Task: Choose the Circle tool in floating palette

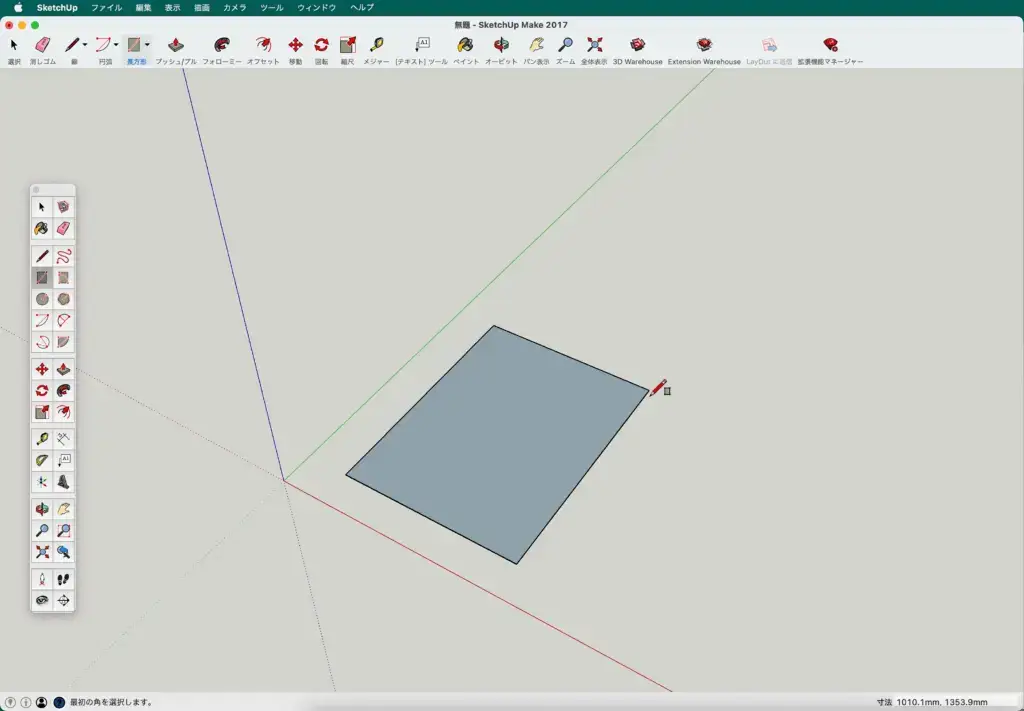Action: point(42,299)
